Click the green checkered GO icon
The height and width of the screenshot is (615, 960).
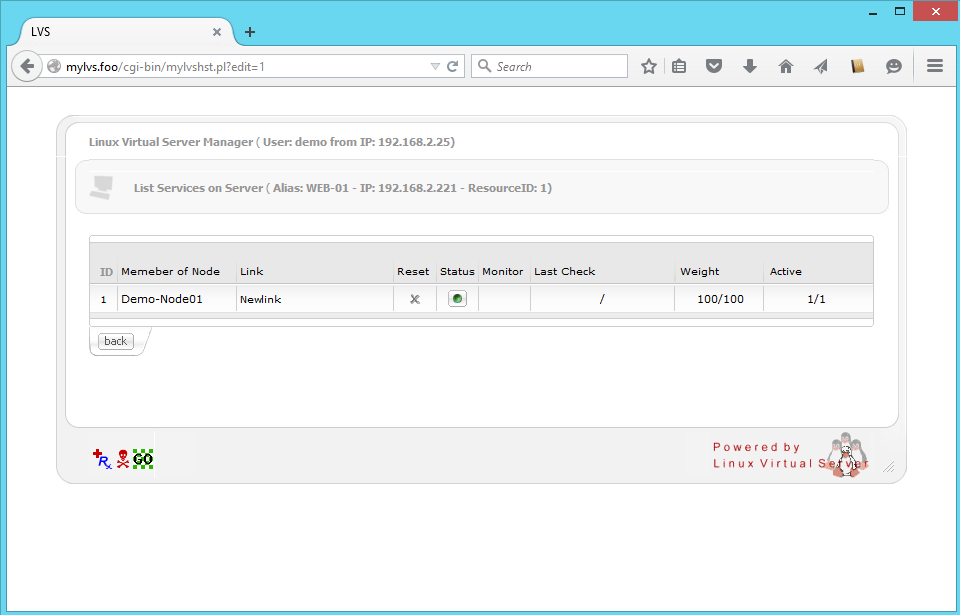click(143, 459)
